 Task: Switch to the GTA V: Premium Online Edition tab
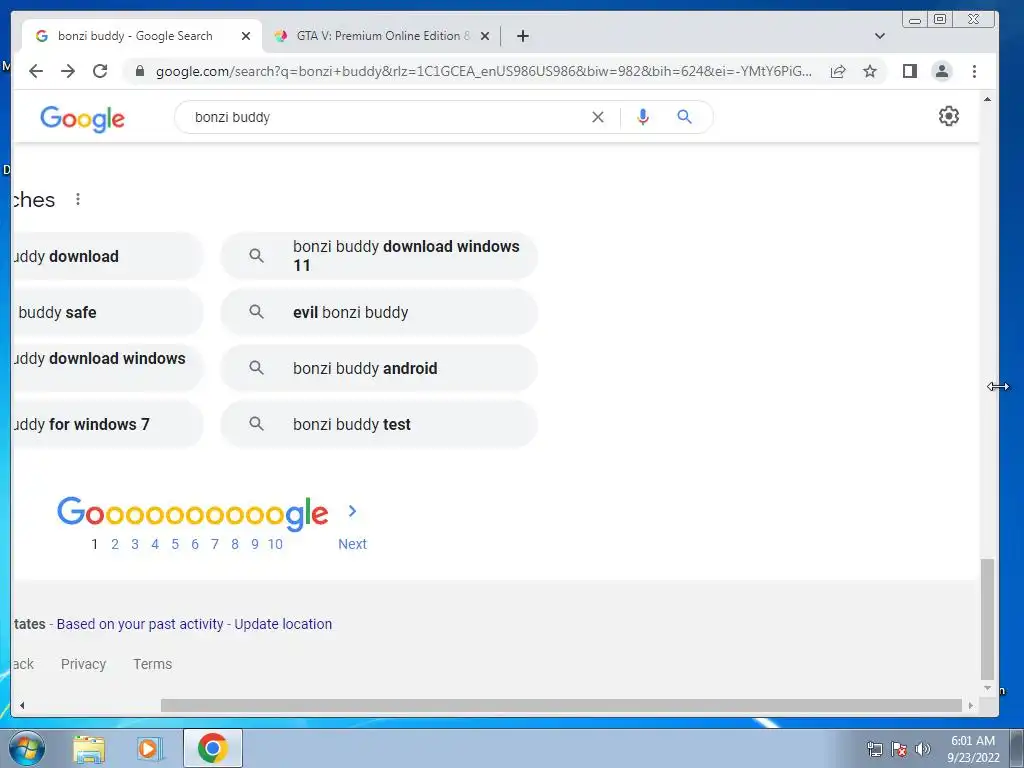[383, 36]
